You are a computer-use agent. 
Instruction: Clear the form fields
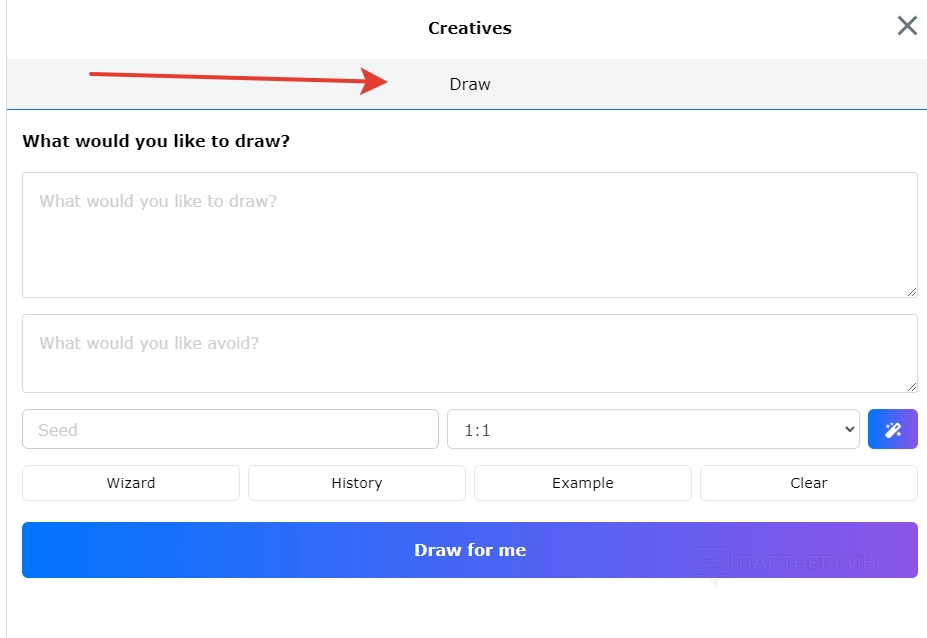pos(809,483)
